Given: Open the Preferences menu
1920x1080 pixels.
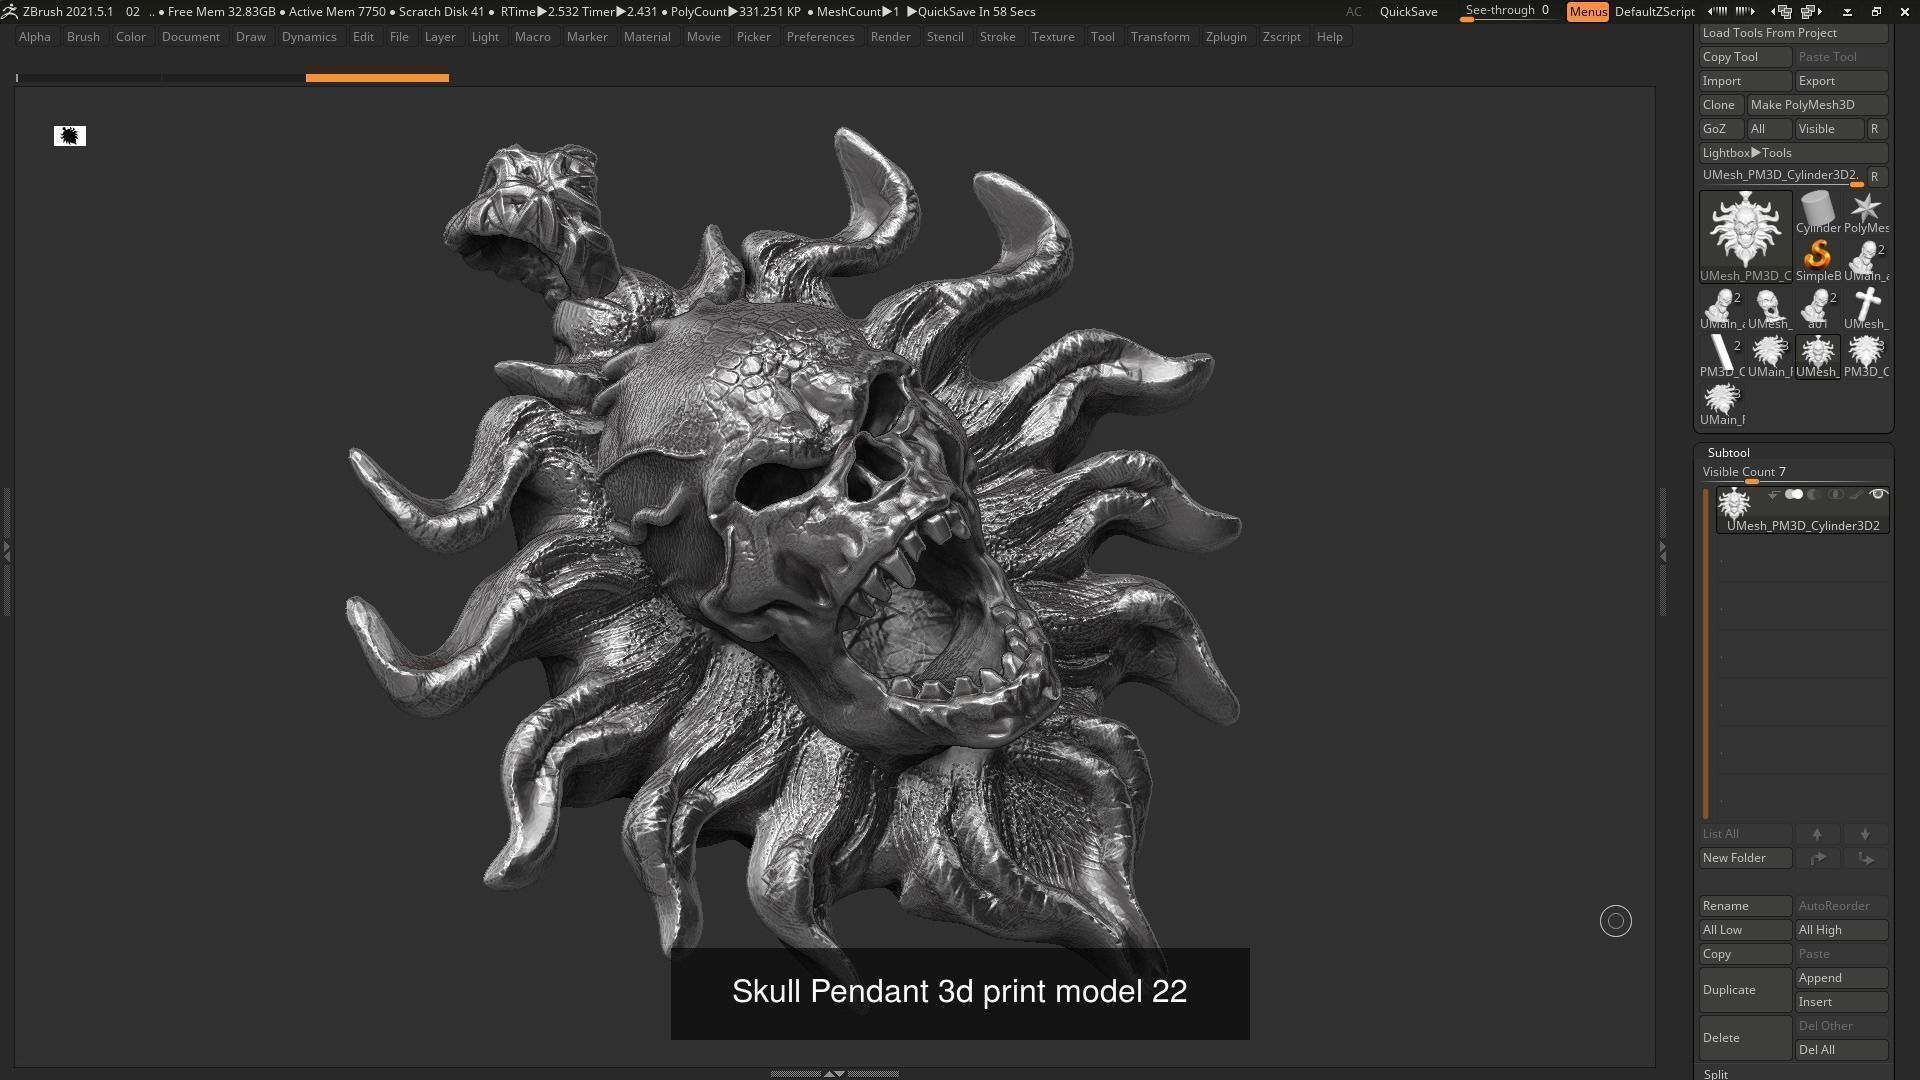Looking at the screenshot, I should pyautogui.click(x=820, y=37).
